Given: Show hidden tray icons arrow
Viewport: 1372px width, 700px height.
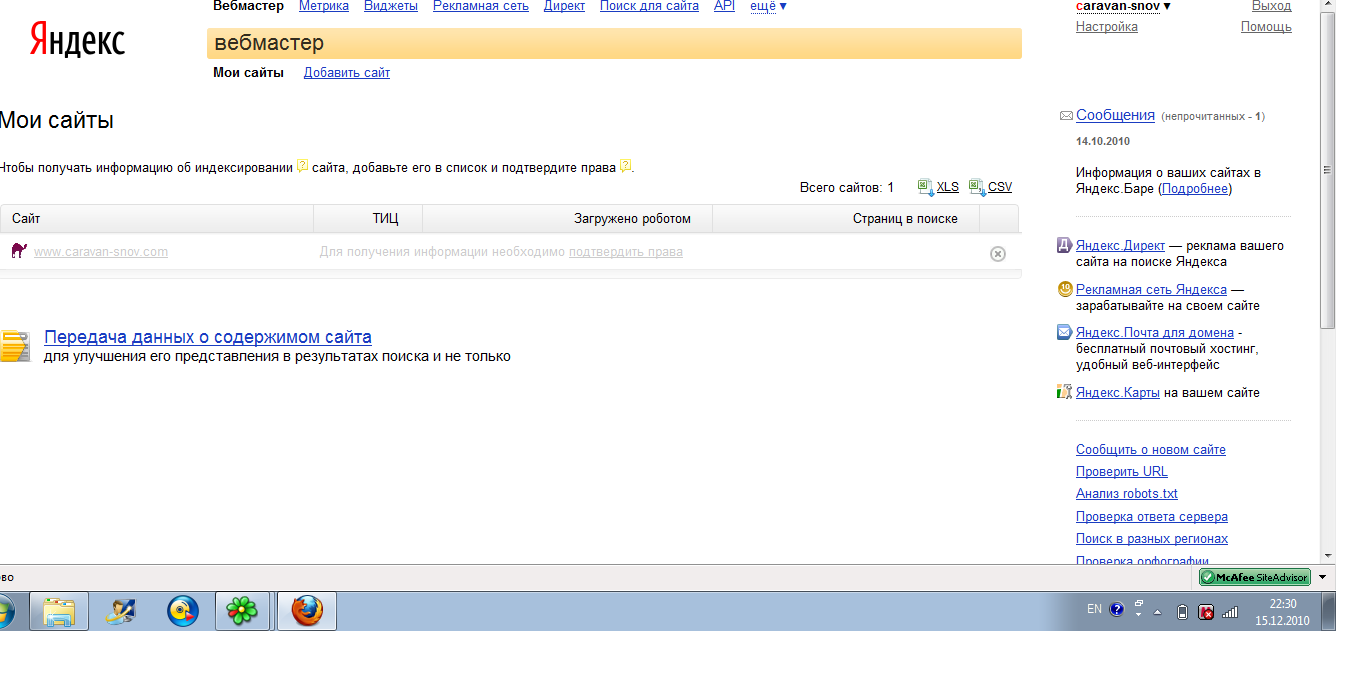Looking at the screenshot, I should (1158, 612).
